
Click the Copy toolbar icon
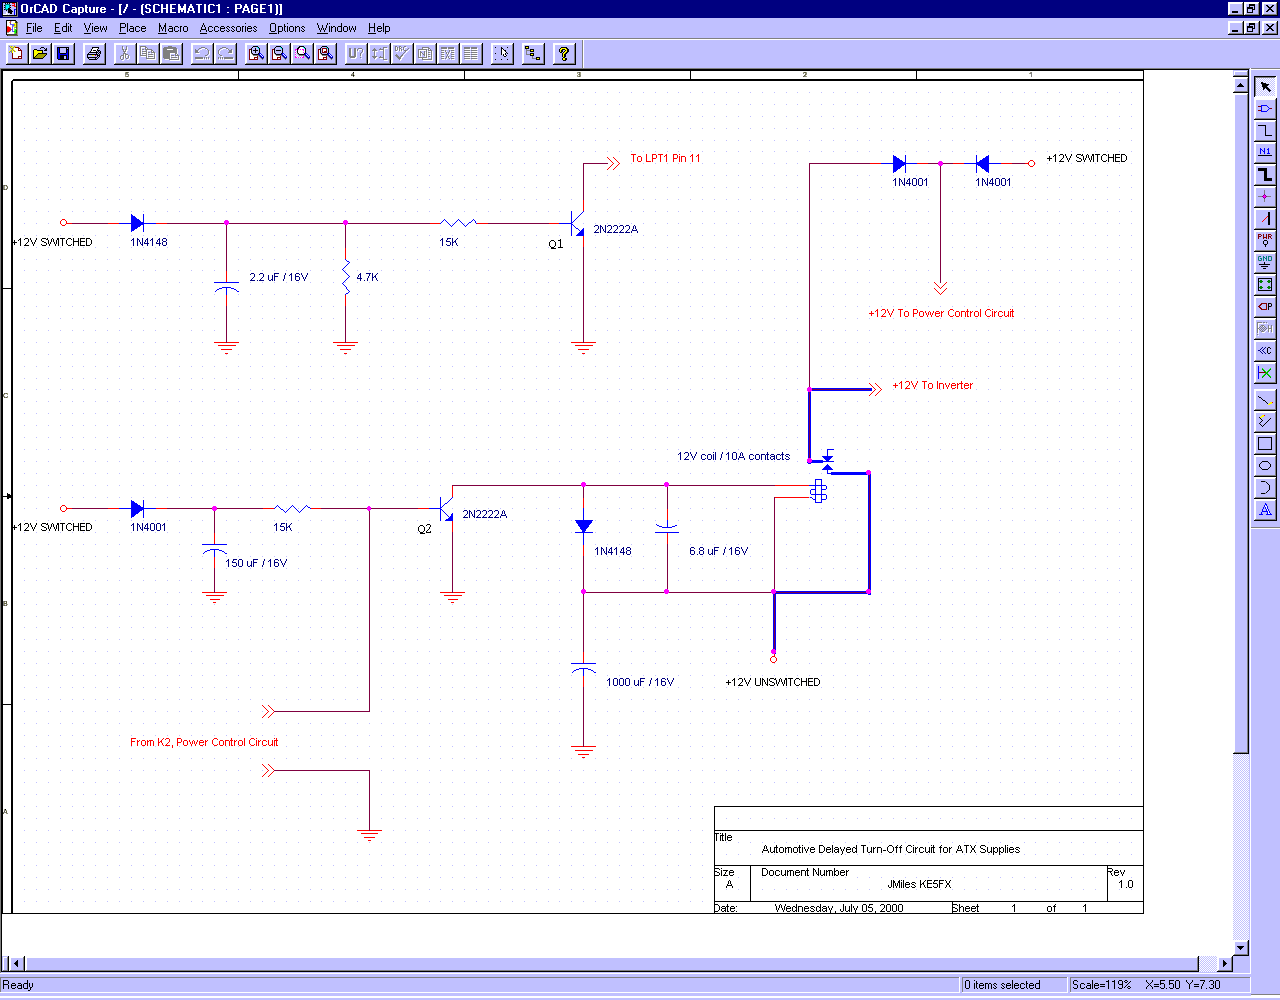(148, 53)
